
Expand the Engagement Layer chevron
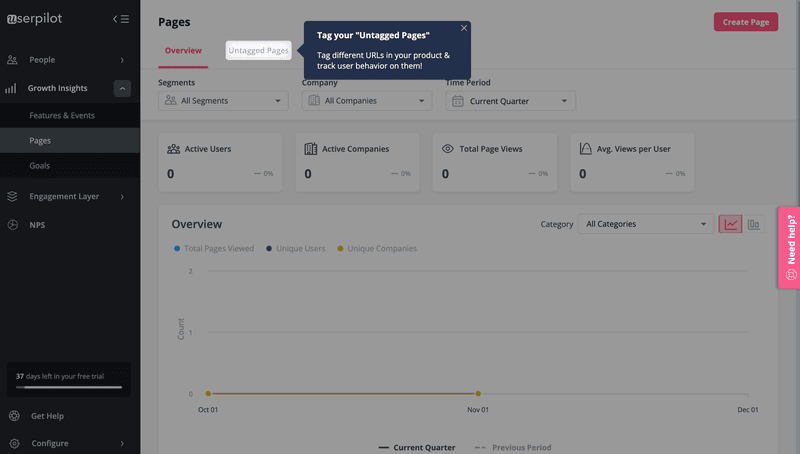click(122, 197)
